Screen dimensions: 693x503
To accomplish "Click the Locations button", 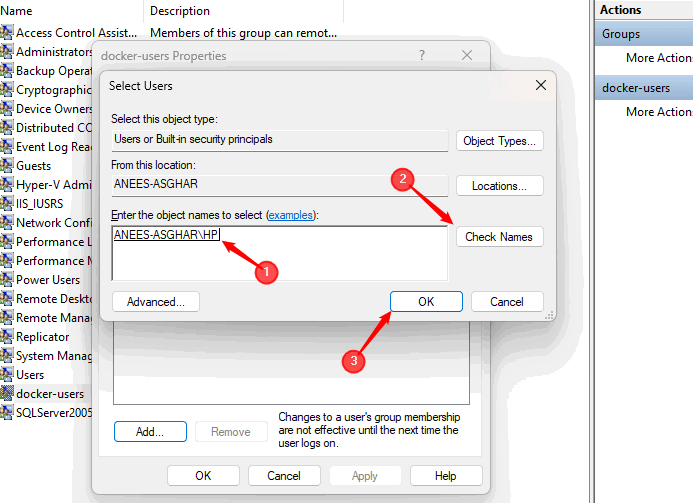I will tap(499, 186).
